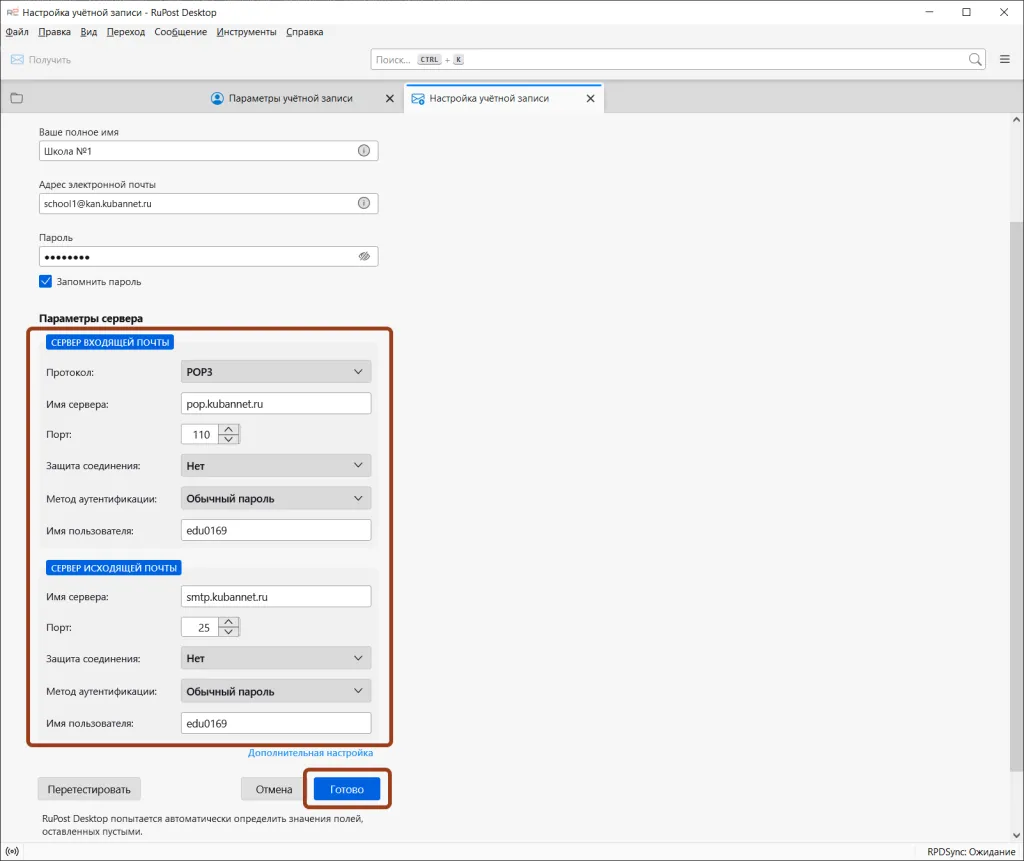1024x861 pixels.
Task: Close the Настройка учётной записи tab
Action: pyautogui.click(x=590, y=98)
